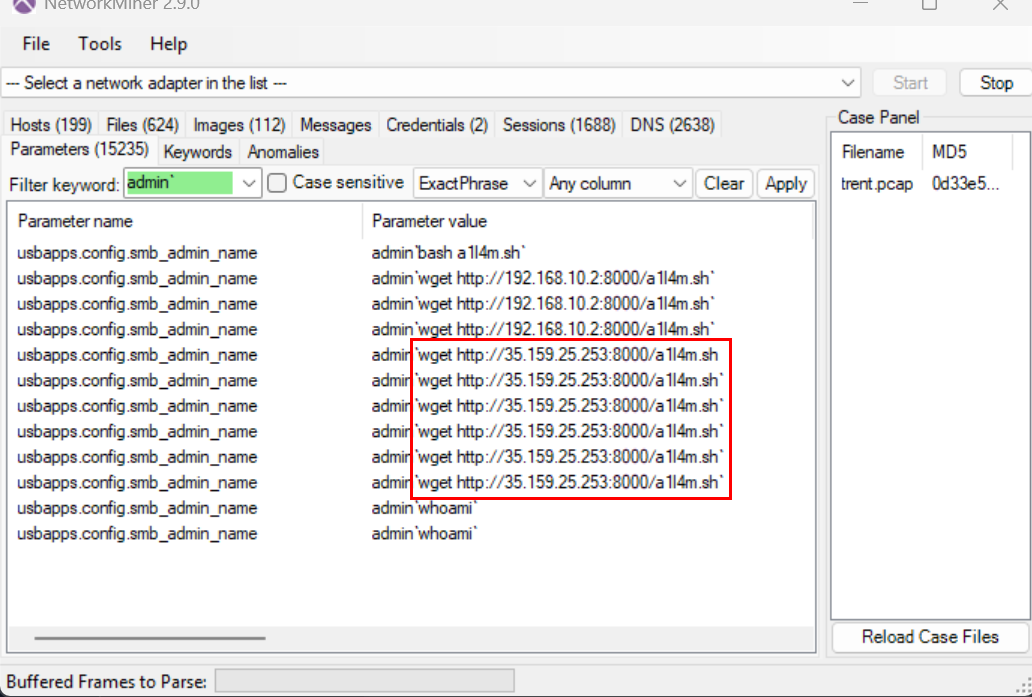Image resolution: width=1032 pixels, height=697 pixels.
Task: Select the first admin`whoami` row
Action: 411,508
